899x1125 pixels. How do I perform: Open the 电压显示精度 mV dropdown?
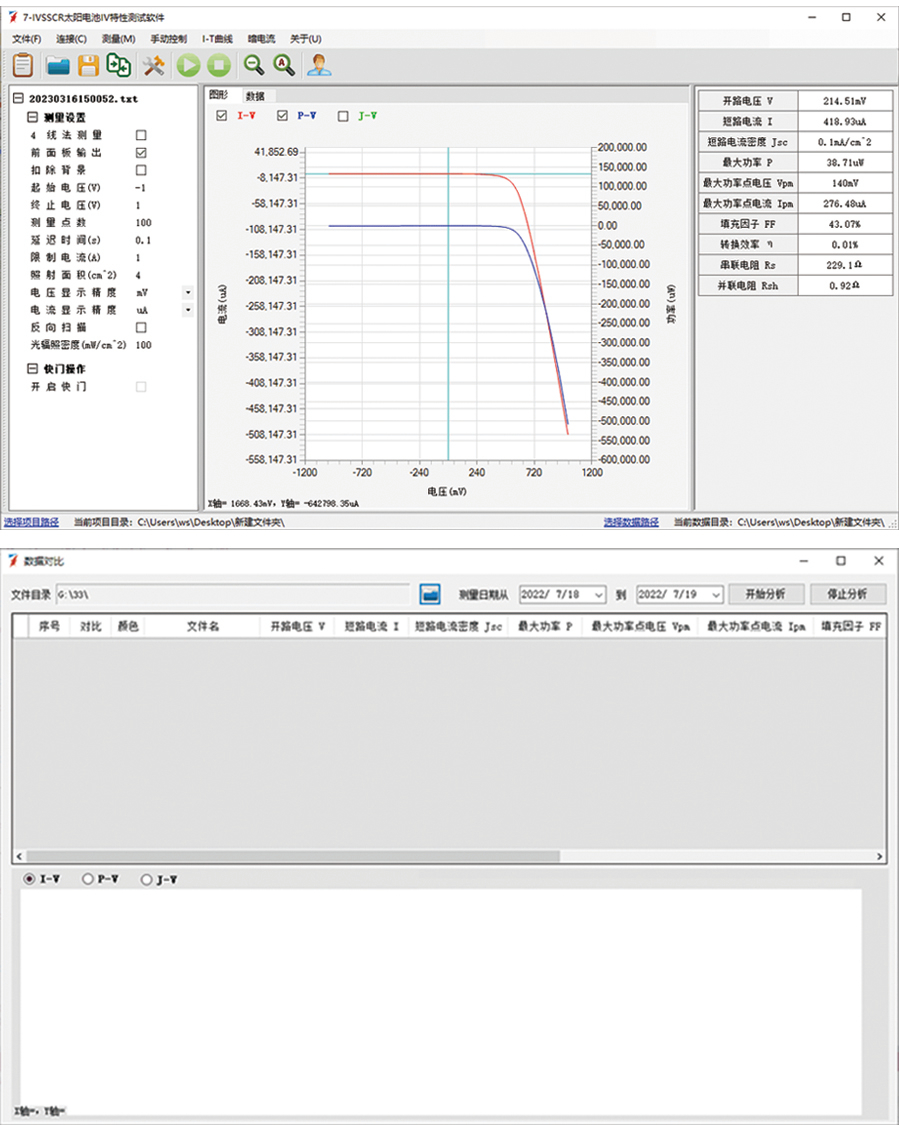pyautogui.click(x=187, y=293)
